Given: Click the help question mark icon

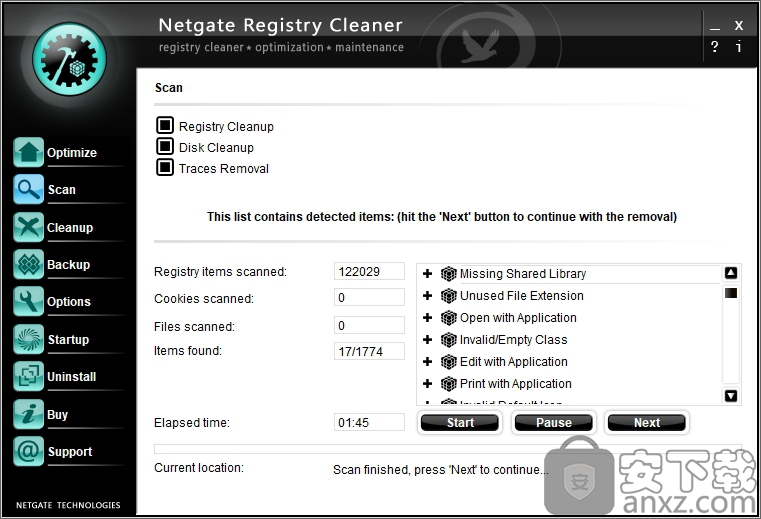Looking at the screenshot, I should [x=714, y=47].
